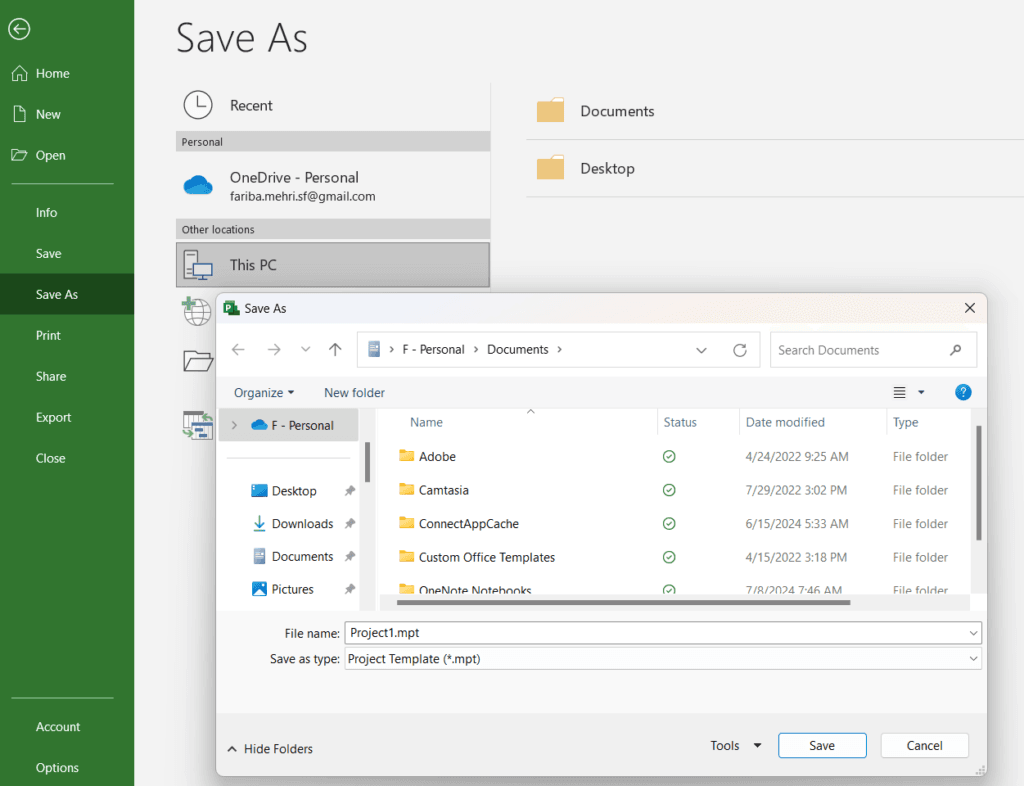1024x786 pixels.
Task: Open the Tools dropdown
Action: pos(734,745)
